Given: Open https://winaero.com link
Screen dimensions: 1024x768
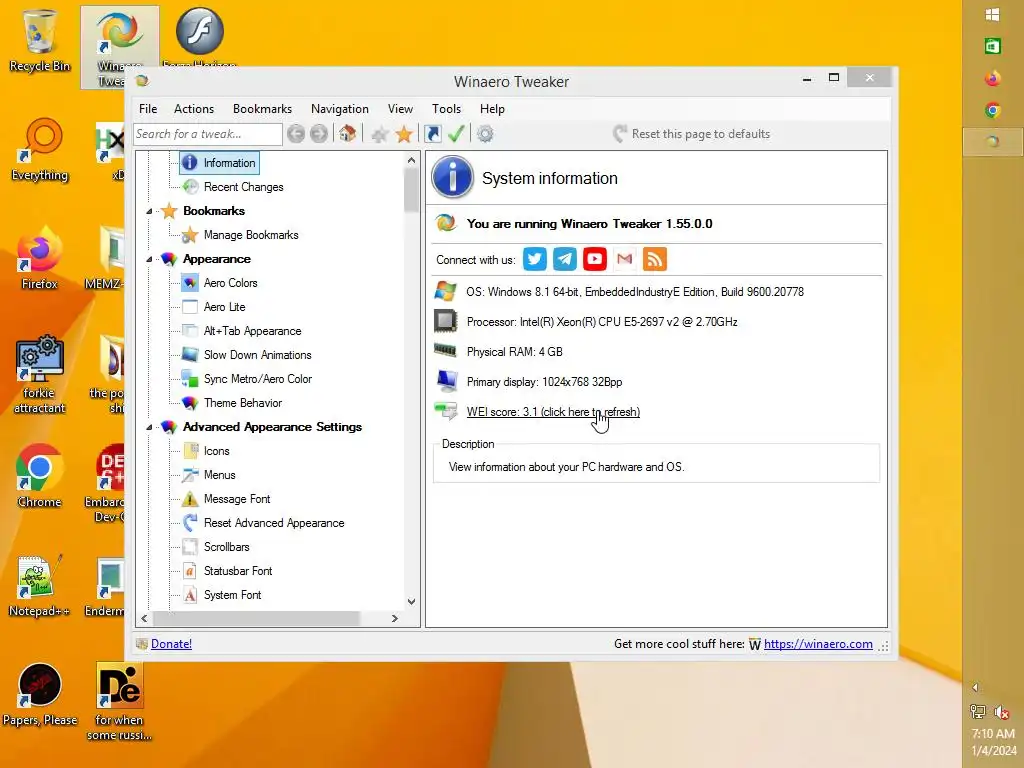Looking at the screenshot, I should tap(818, 644).
